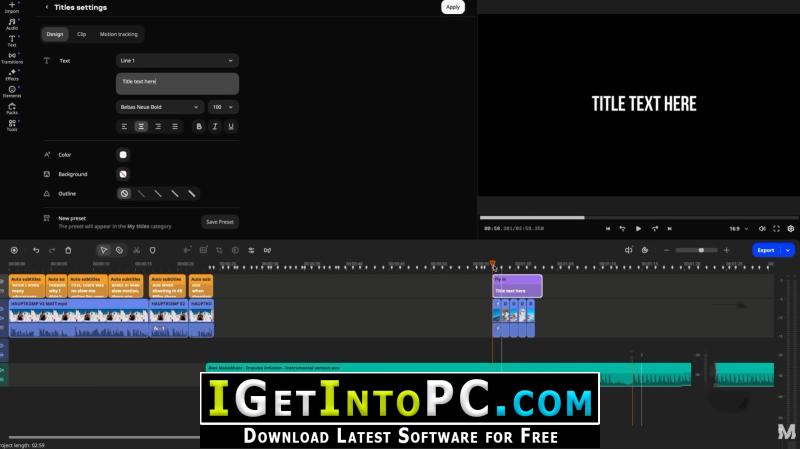Align title text left
This screenshot has height=449, width=800.
click(124, 127)
